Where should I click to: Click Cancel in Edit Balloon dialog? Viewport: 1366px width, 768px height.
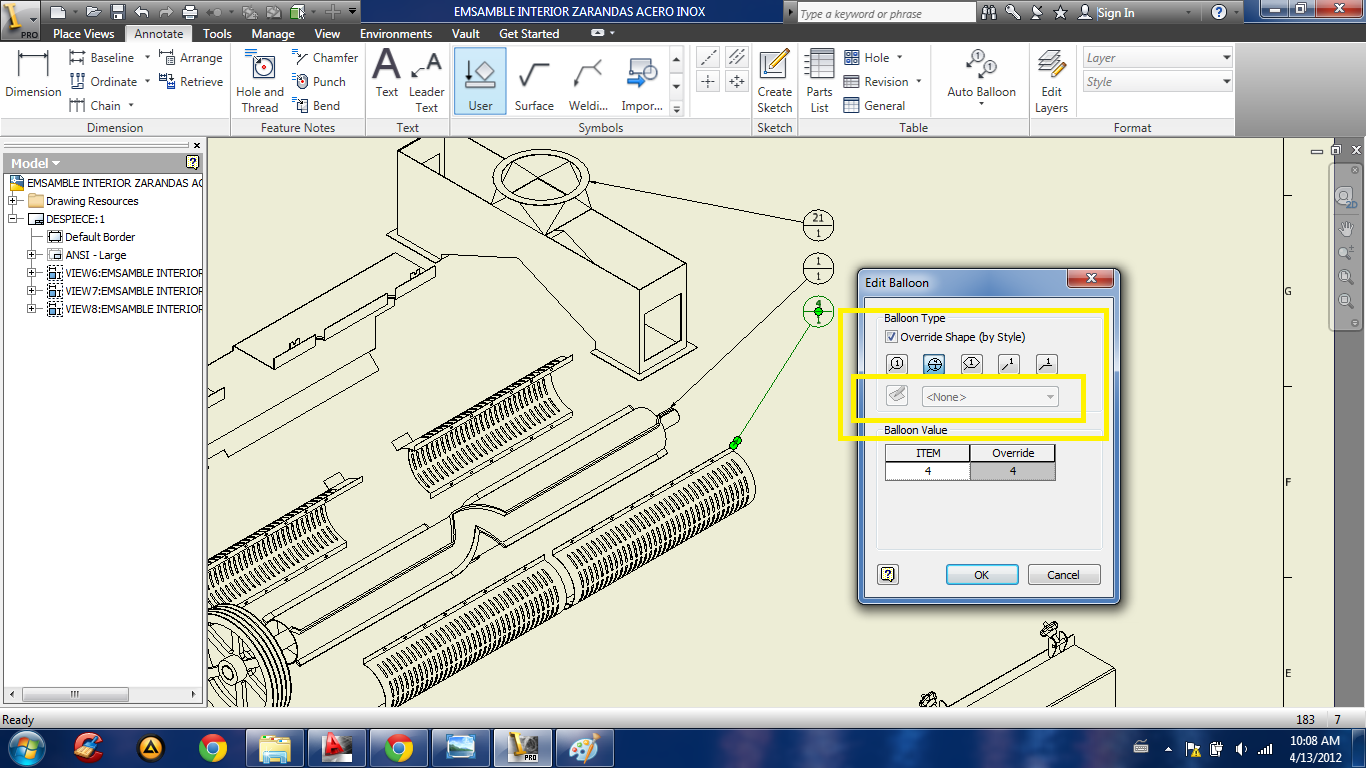[1063, 575]
